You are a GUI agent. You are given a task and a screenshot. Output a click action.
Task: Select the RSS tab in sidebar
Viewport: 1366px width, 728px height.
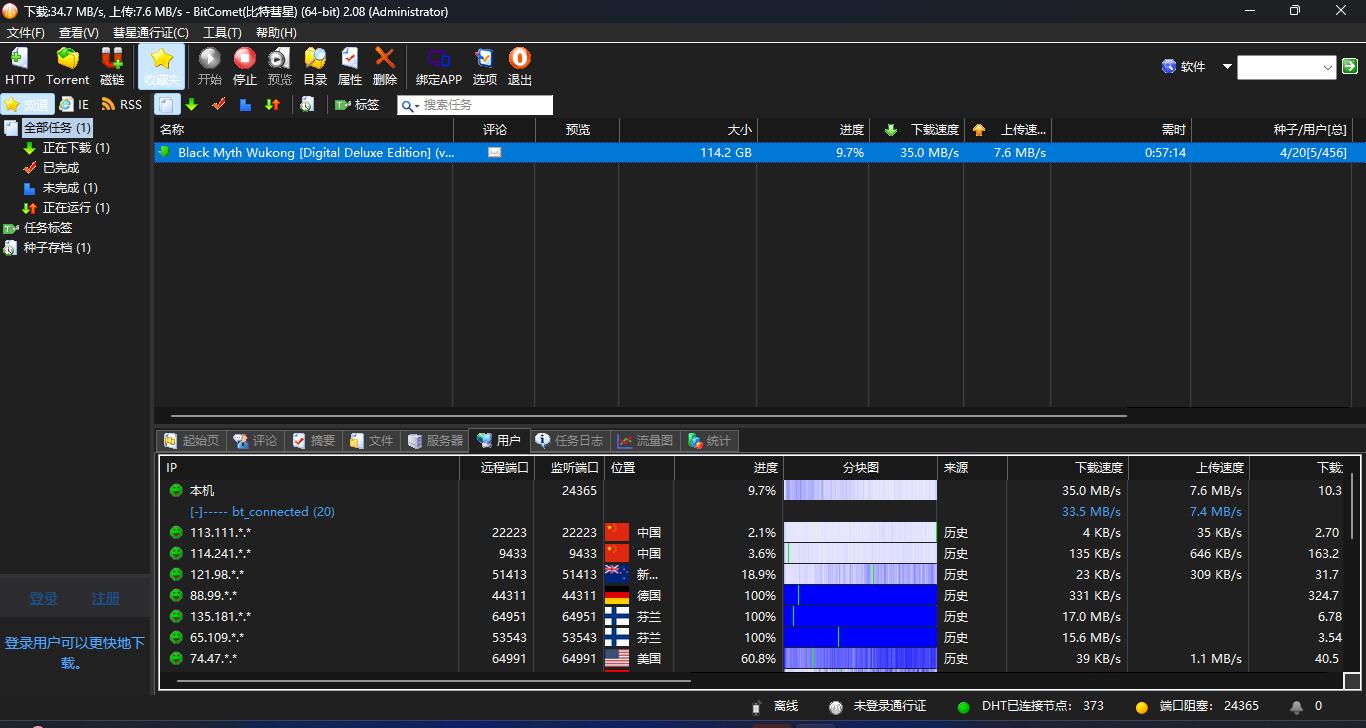click(122, 104)
